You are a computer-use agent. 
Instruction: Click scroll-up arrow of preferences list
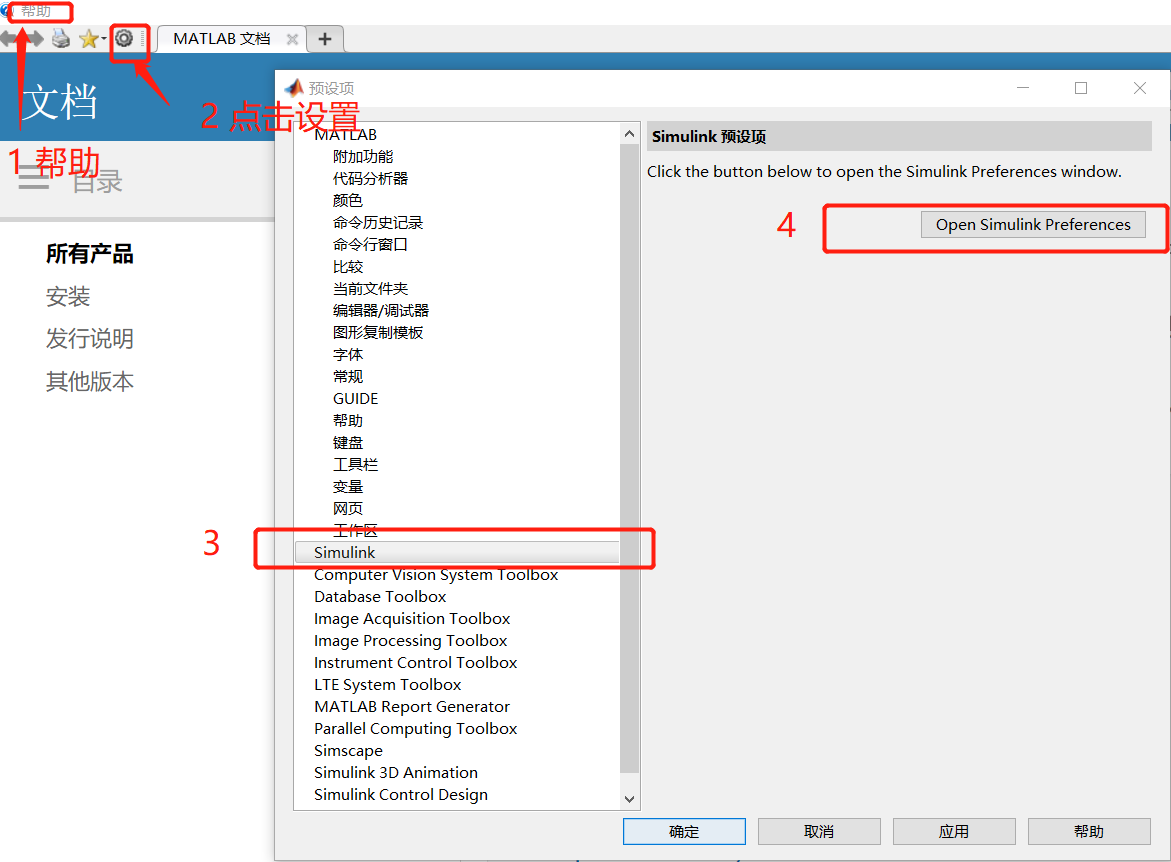pyautogui.click(x=630, y=134)
